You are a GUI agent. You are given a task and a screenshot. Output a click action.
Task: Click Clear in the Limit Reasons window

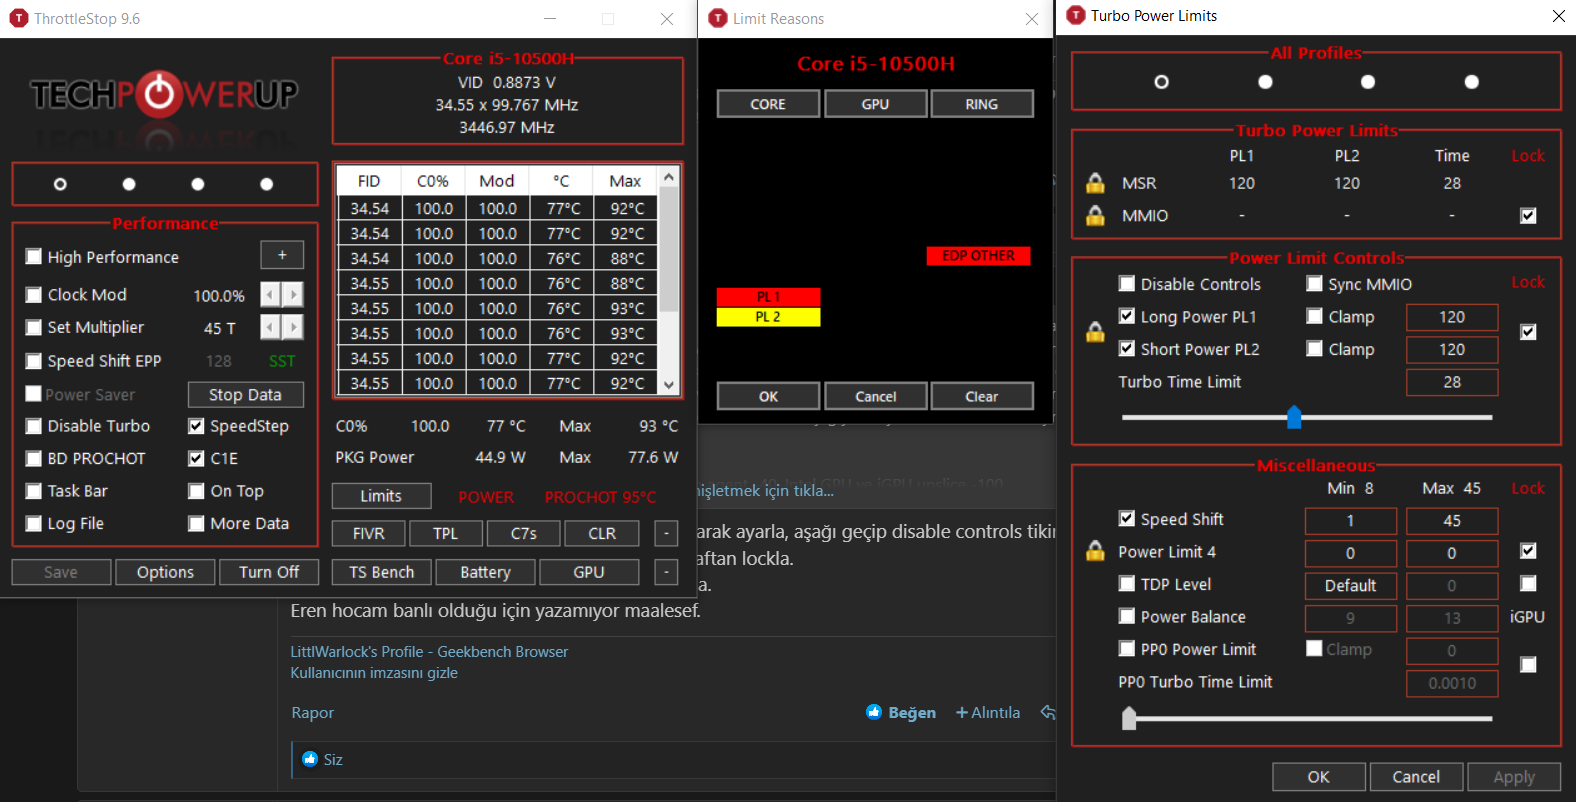(982, 397)
